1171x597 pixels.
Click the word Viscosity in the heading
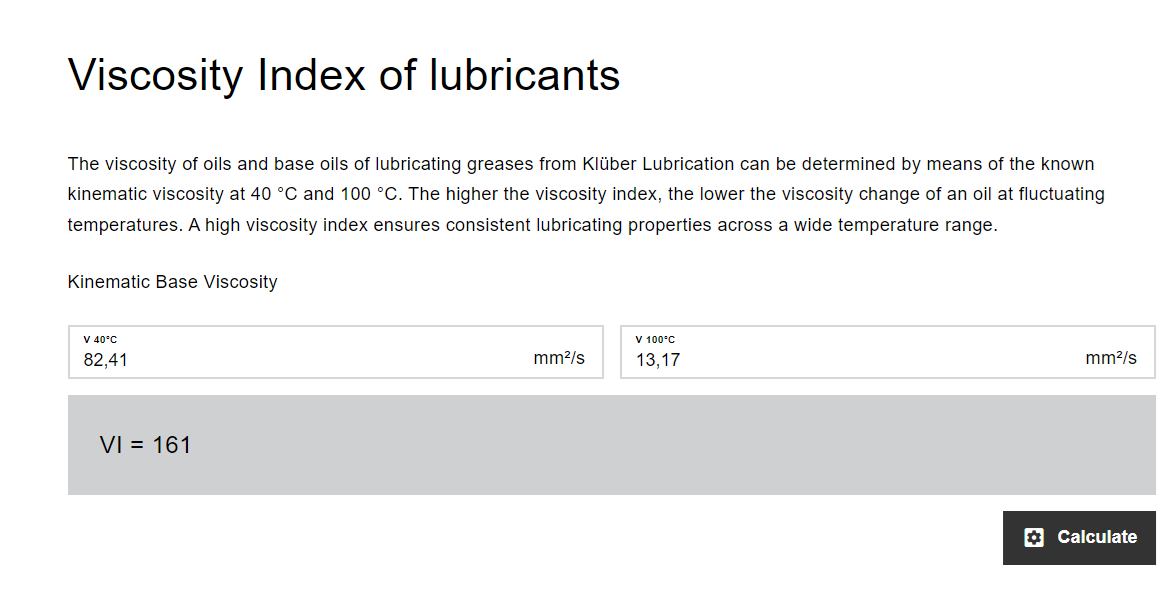[155, 75]
